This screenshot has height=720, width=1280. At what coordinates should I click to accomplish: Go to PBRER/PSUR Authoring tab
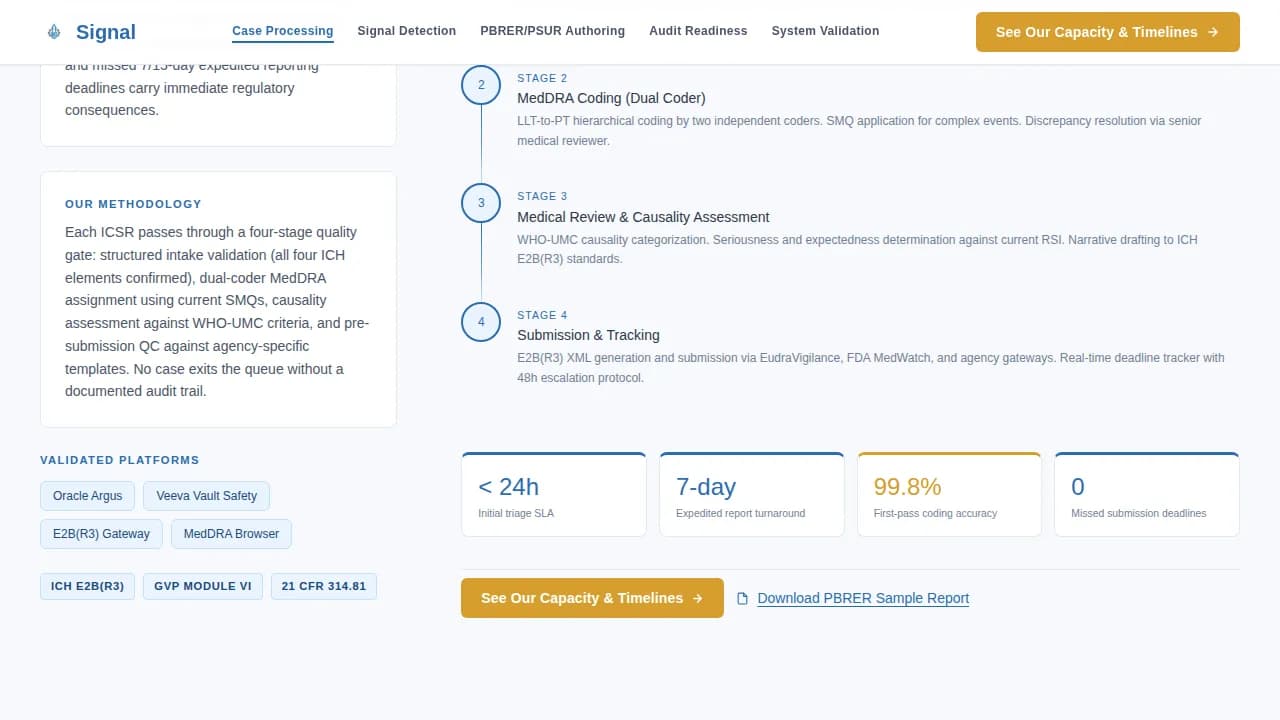pyautogui.click(x=552, y=31)
